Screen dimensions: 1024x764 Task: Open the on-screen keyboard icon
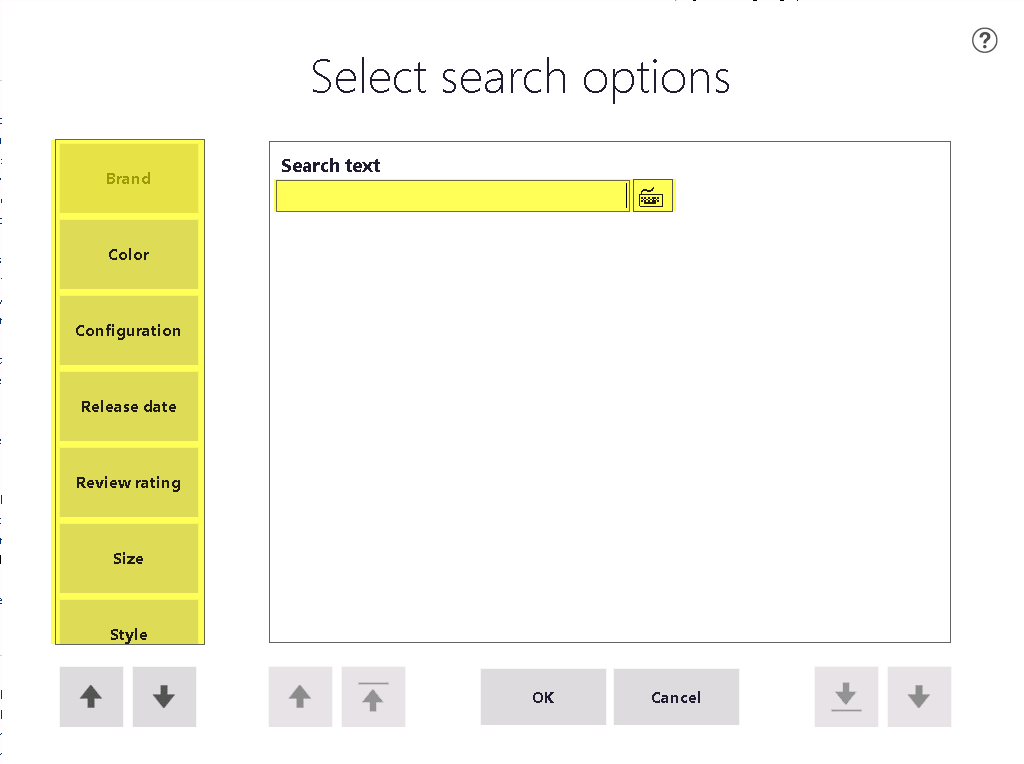[652, 196]
